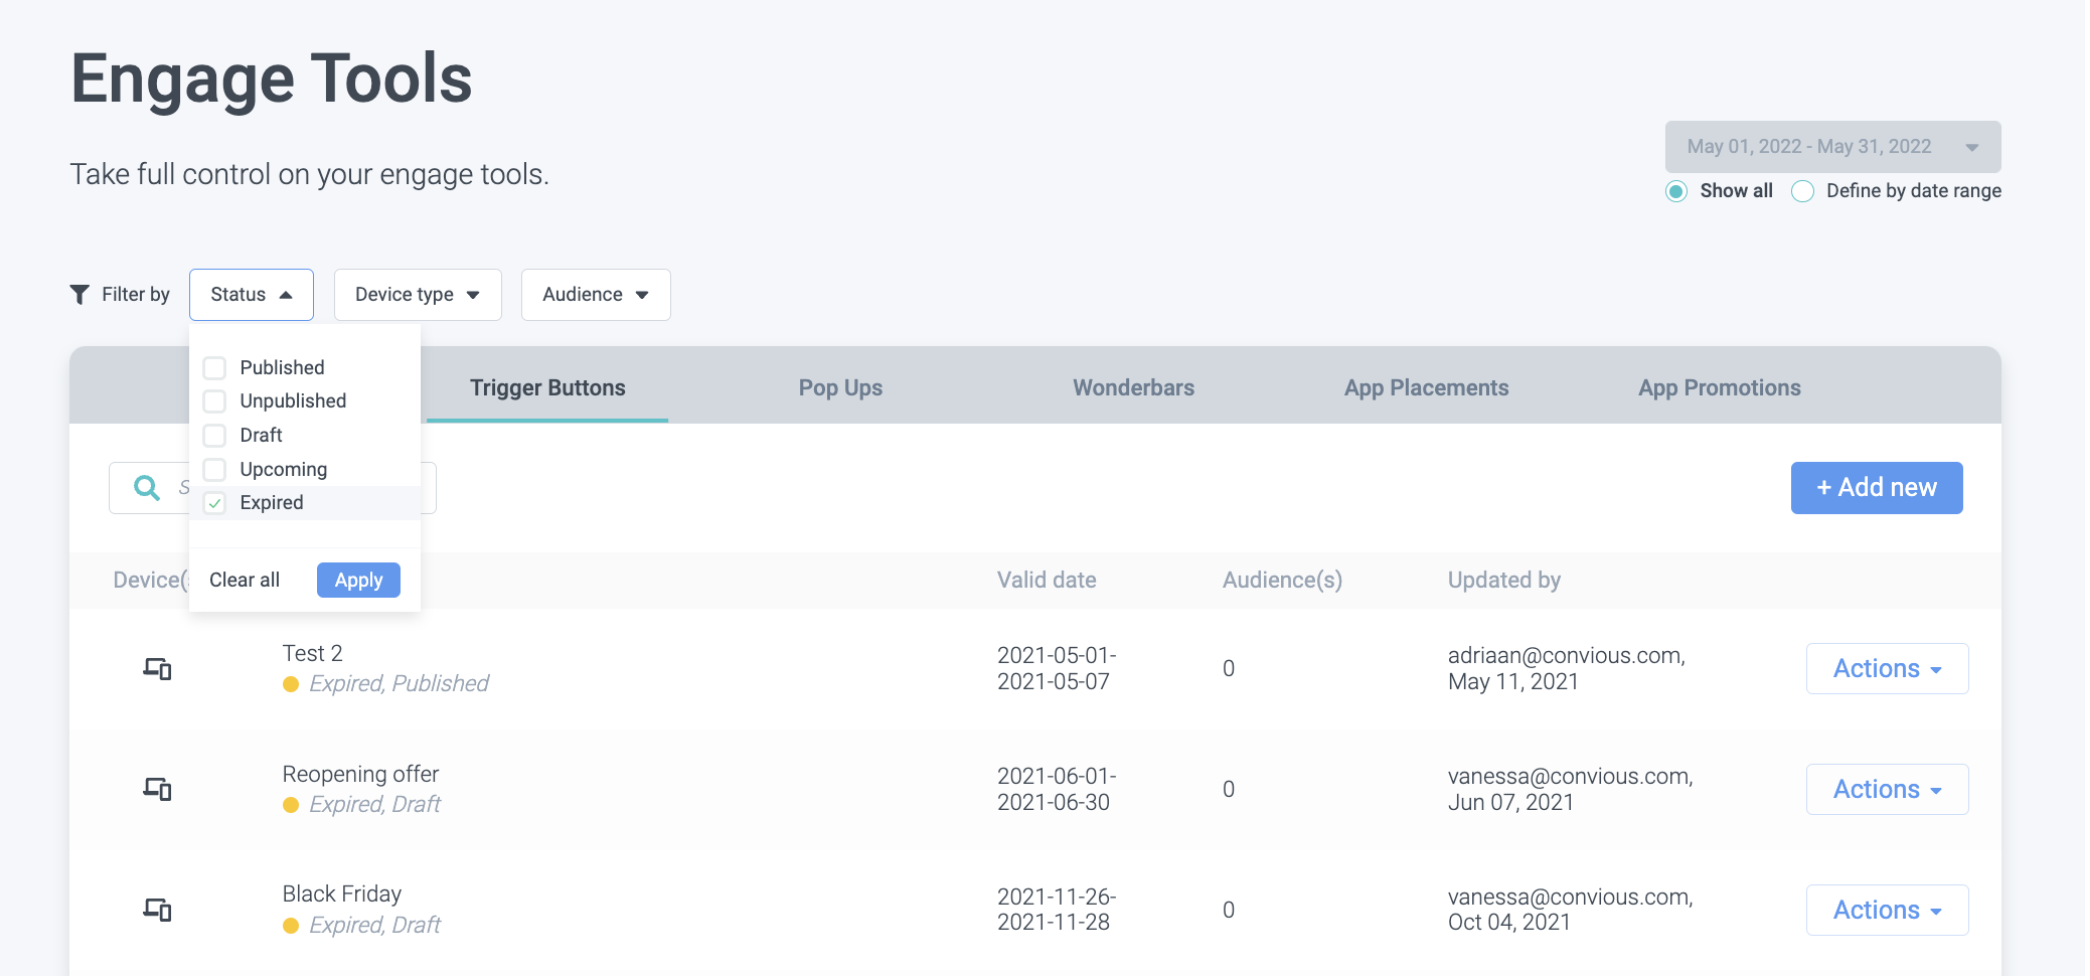Click the Audience(s) column header
The width and height of the screenshot is (2090, 980).
pos(1282,580)
